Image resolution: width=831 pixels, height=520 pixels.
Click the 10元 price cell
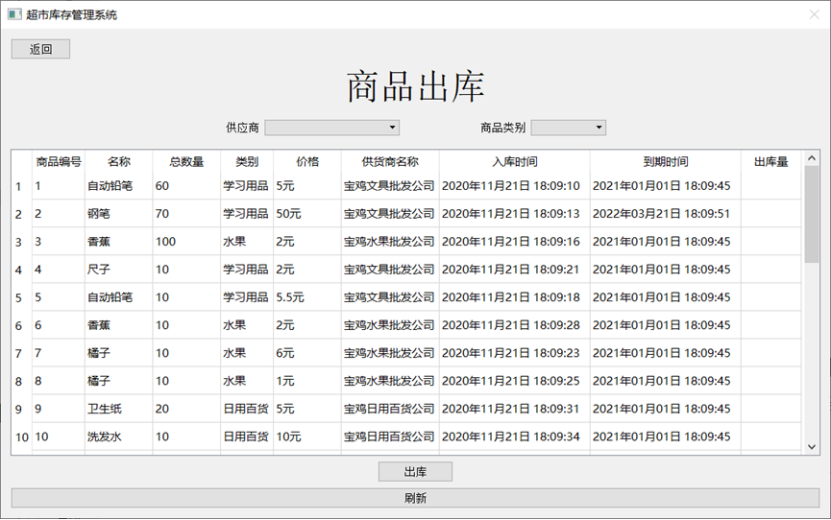tap(307, 437)
